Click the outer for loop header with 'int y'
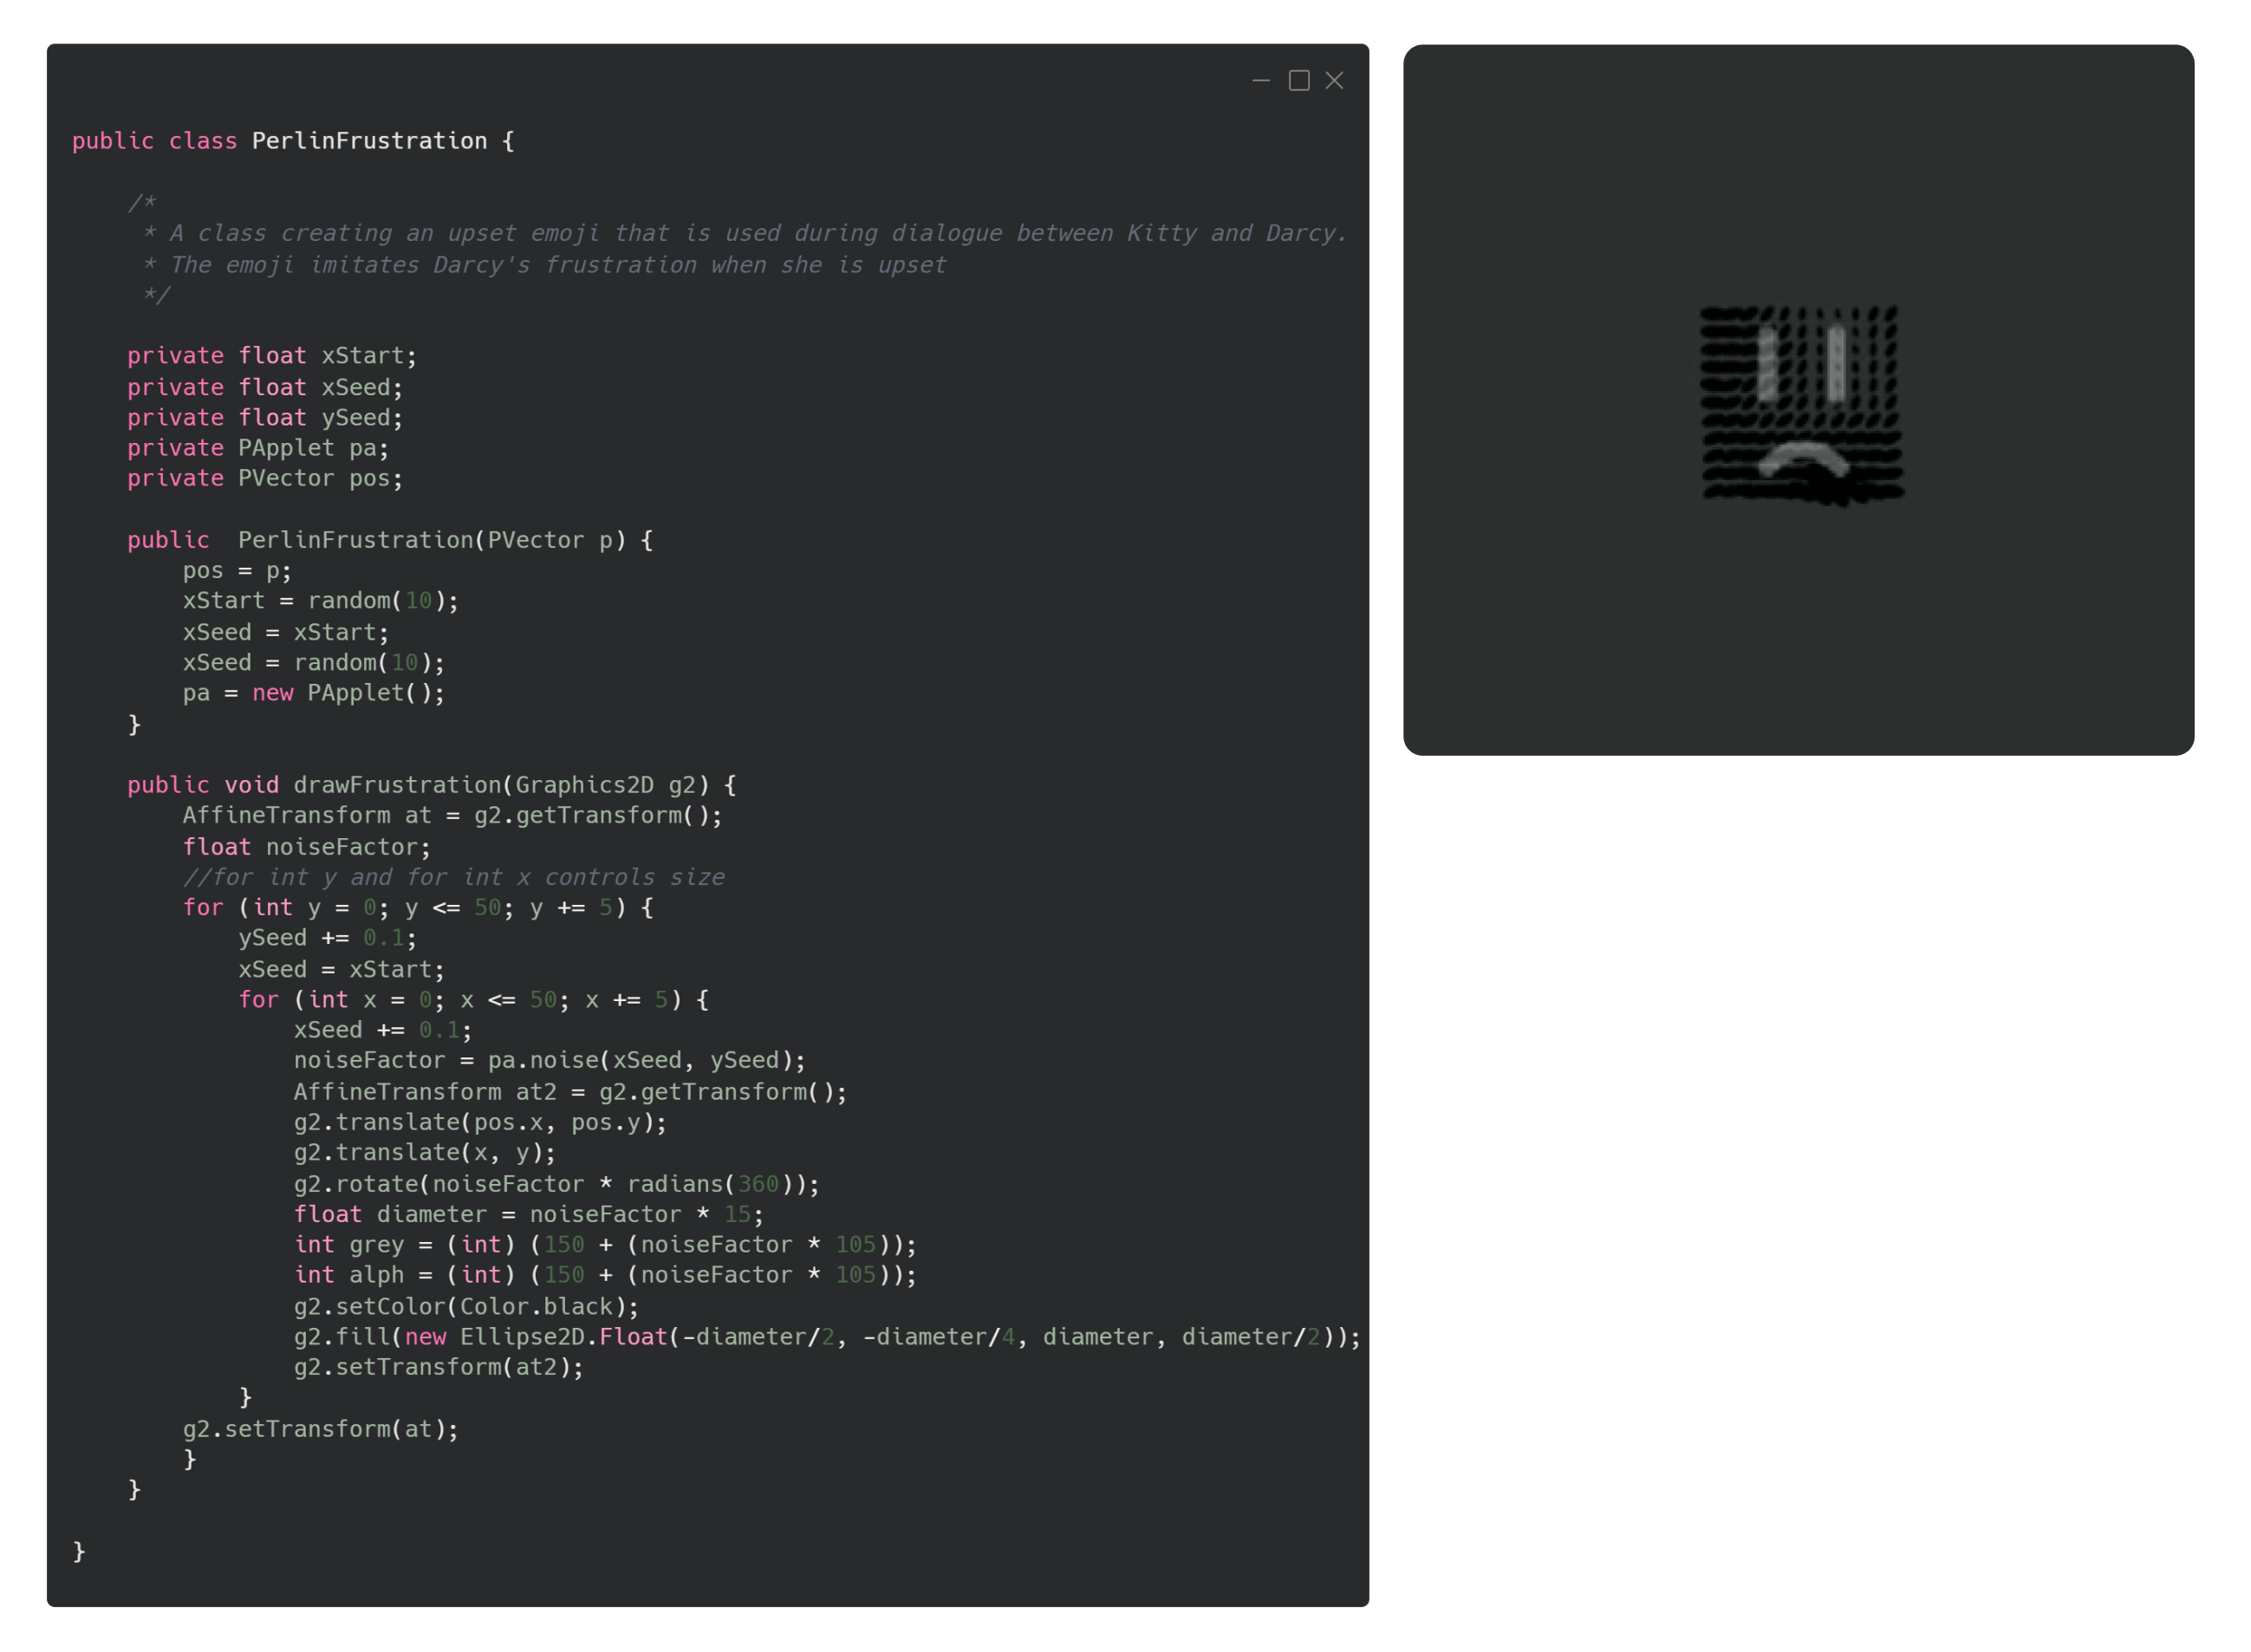The width and height of the screenshot is (2251, 1652). (417, 907)
